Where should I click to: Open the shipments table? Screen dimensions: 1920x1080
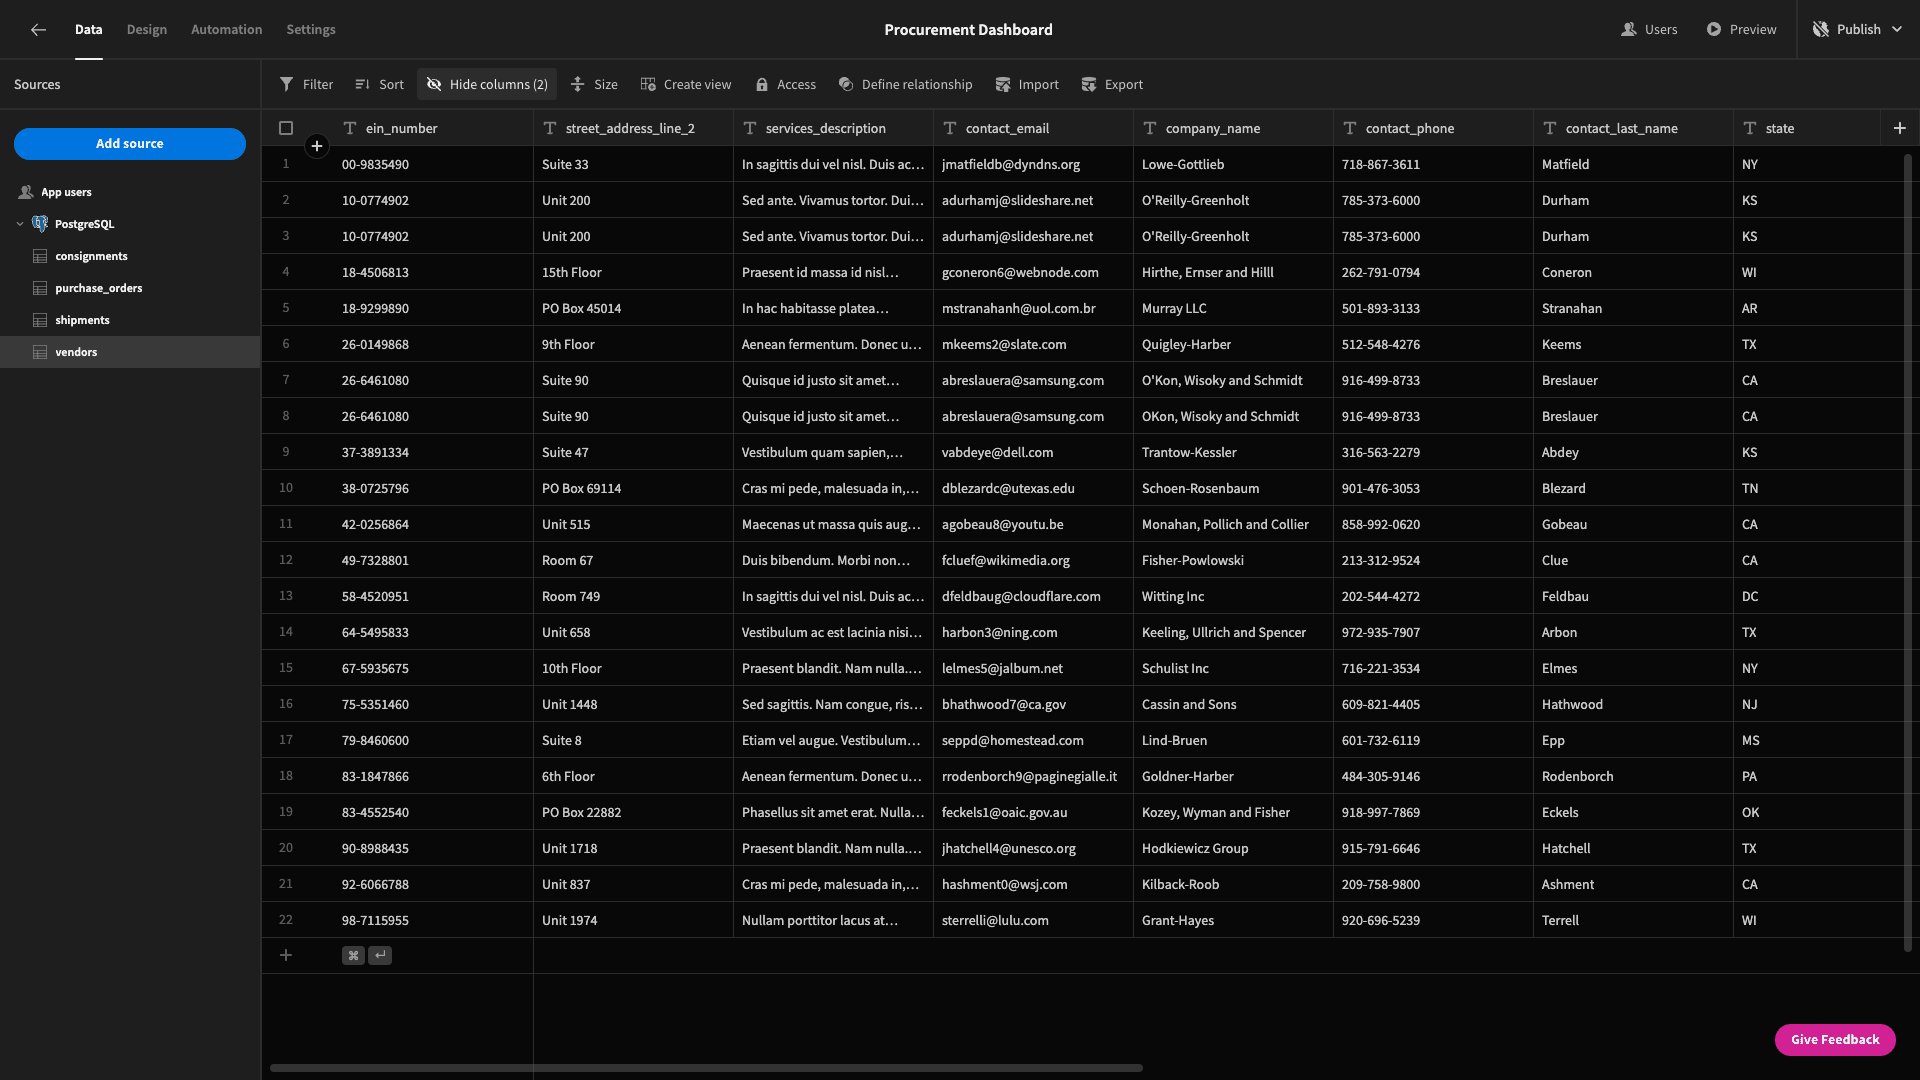(x=130, y=320)
